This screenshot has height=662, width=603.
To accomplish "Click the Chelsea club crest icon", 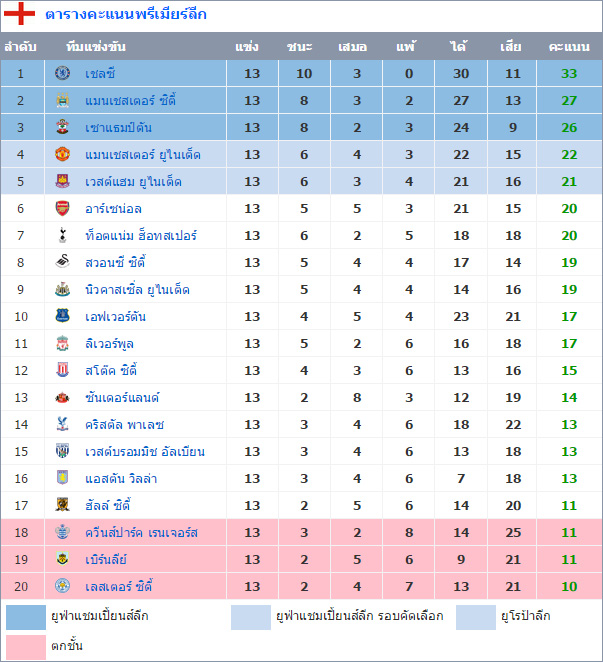I will (63, 73).
